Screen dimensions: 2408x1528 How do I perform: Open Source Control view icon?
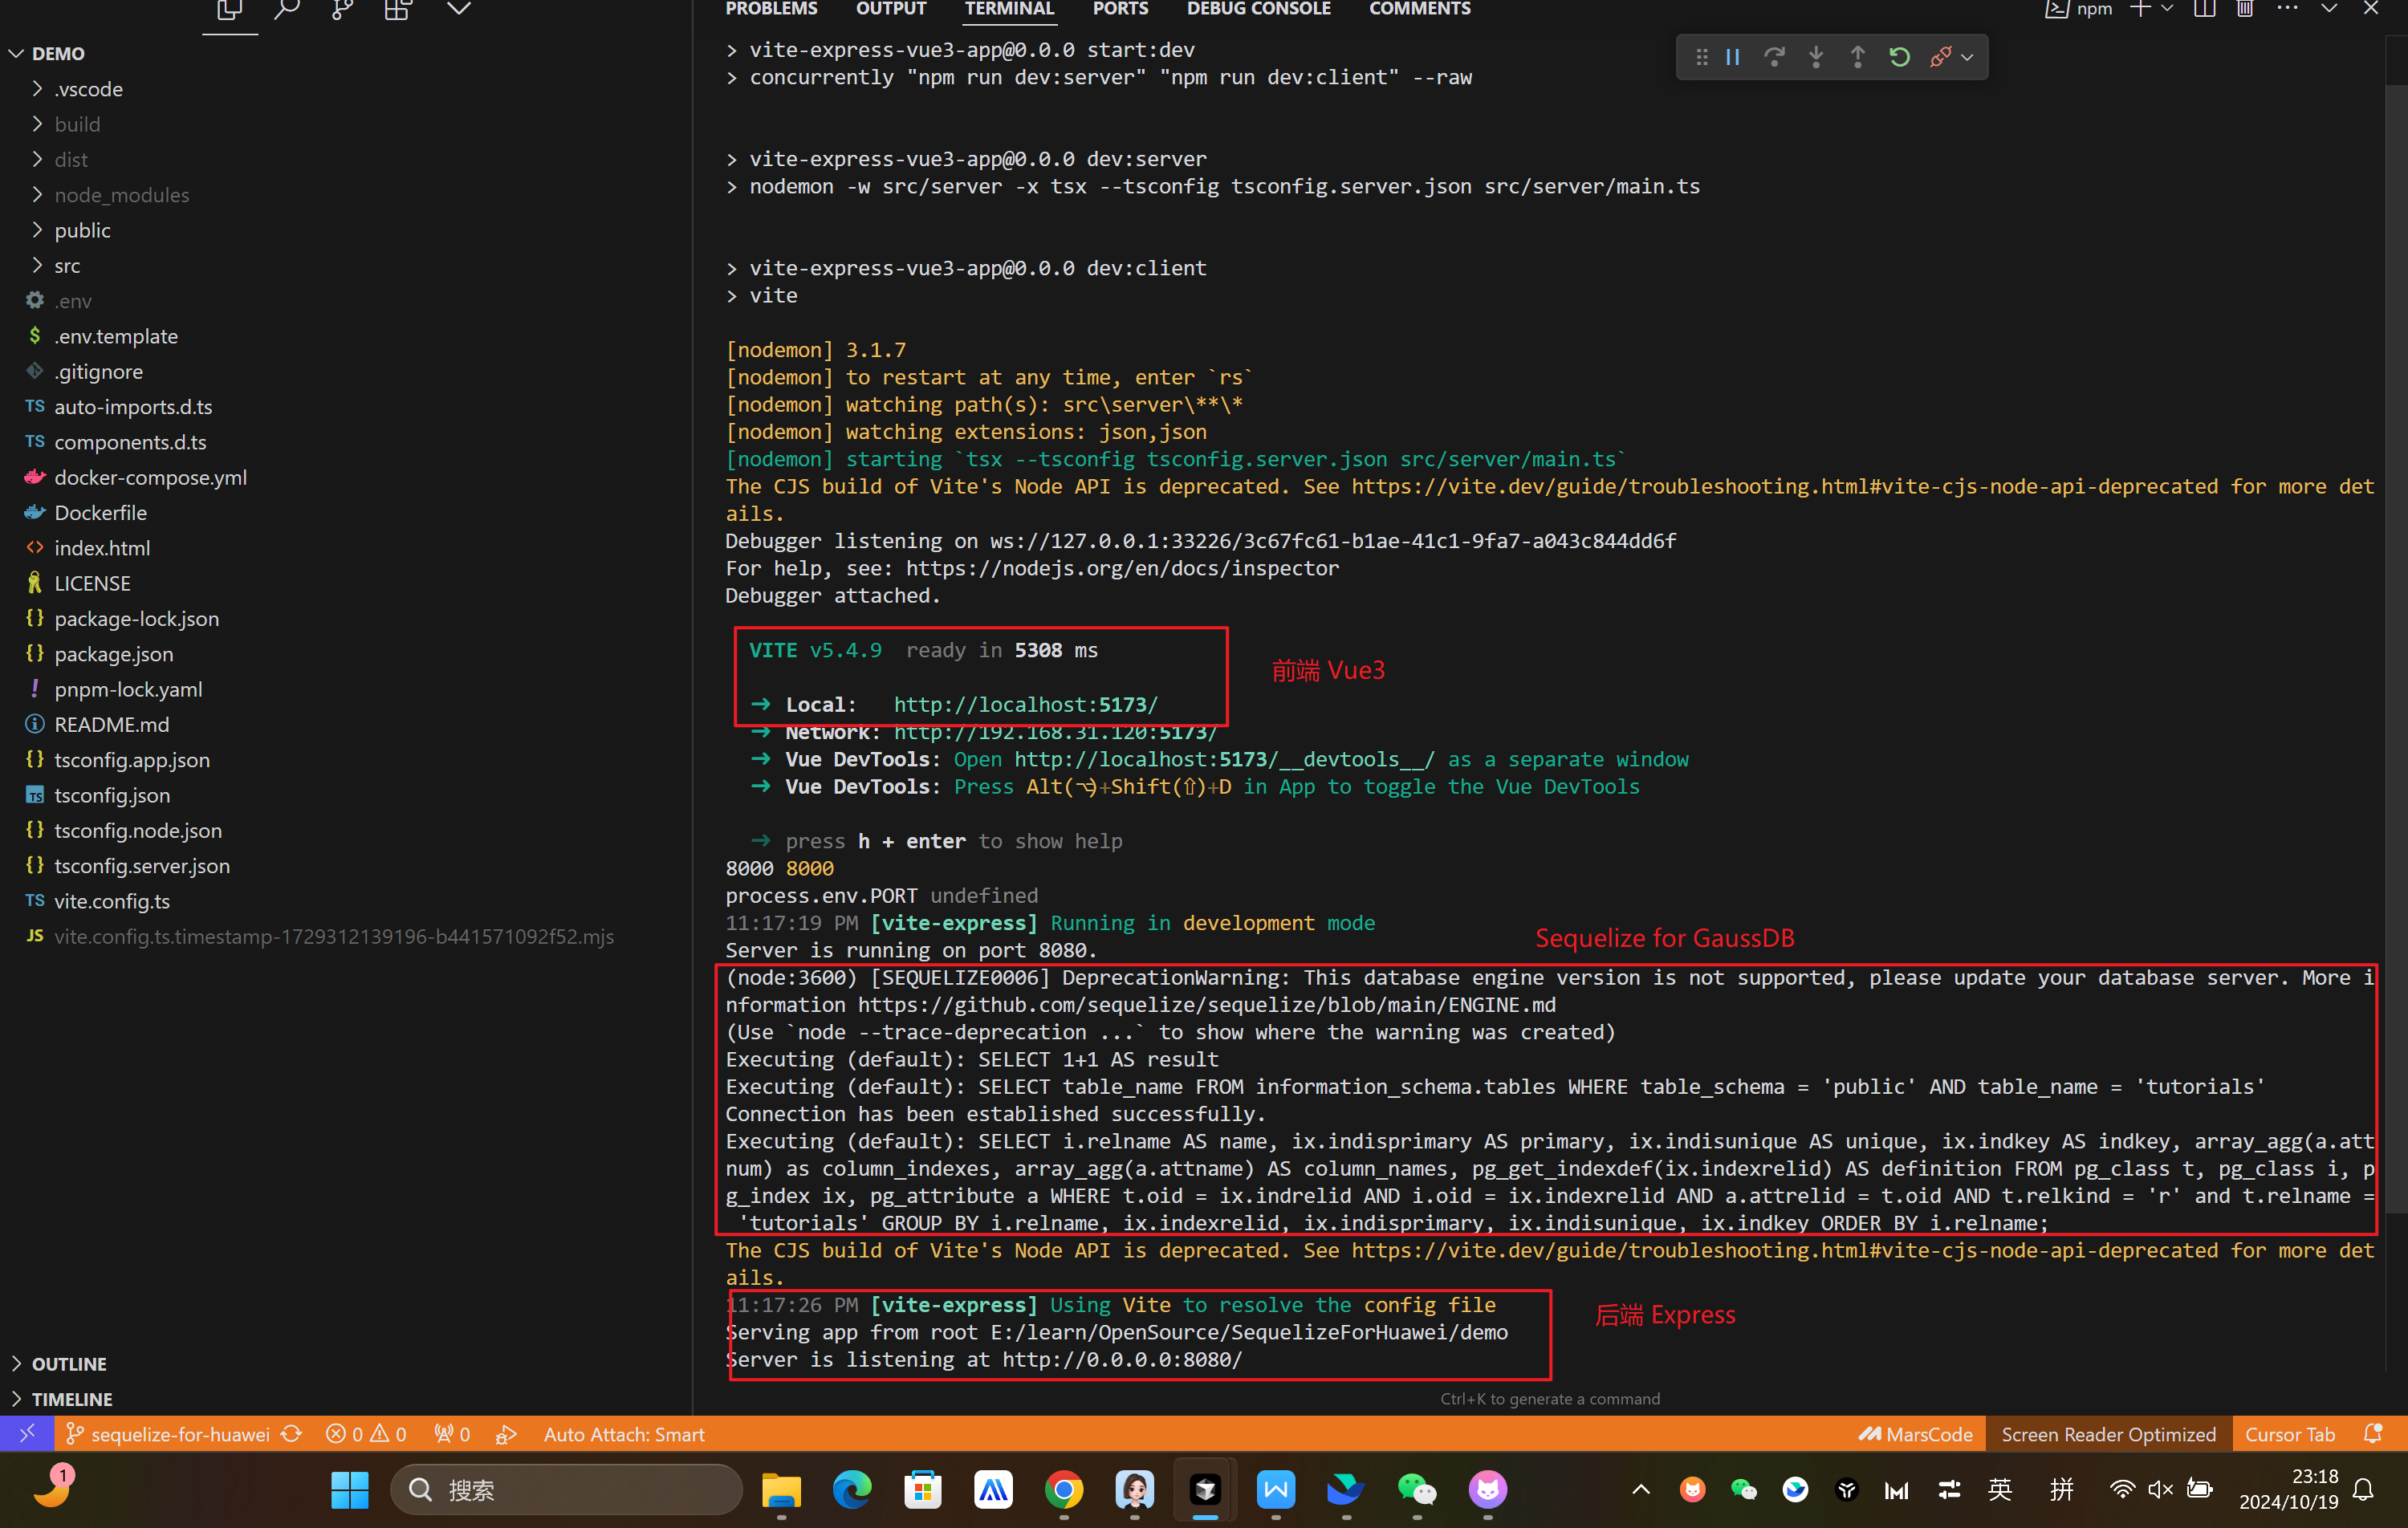(342, 10)
